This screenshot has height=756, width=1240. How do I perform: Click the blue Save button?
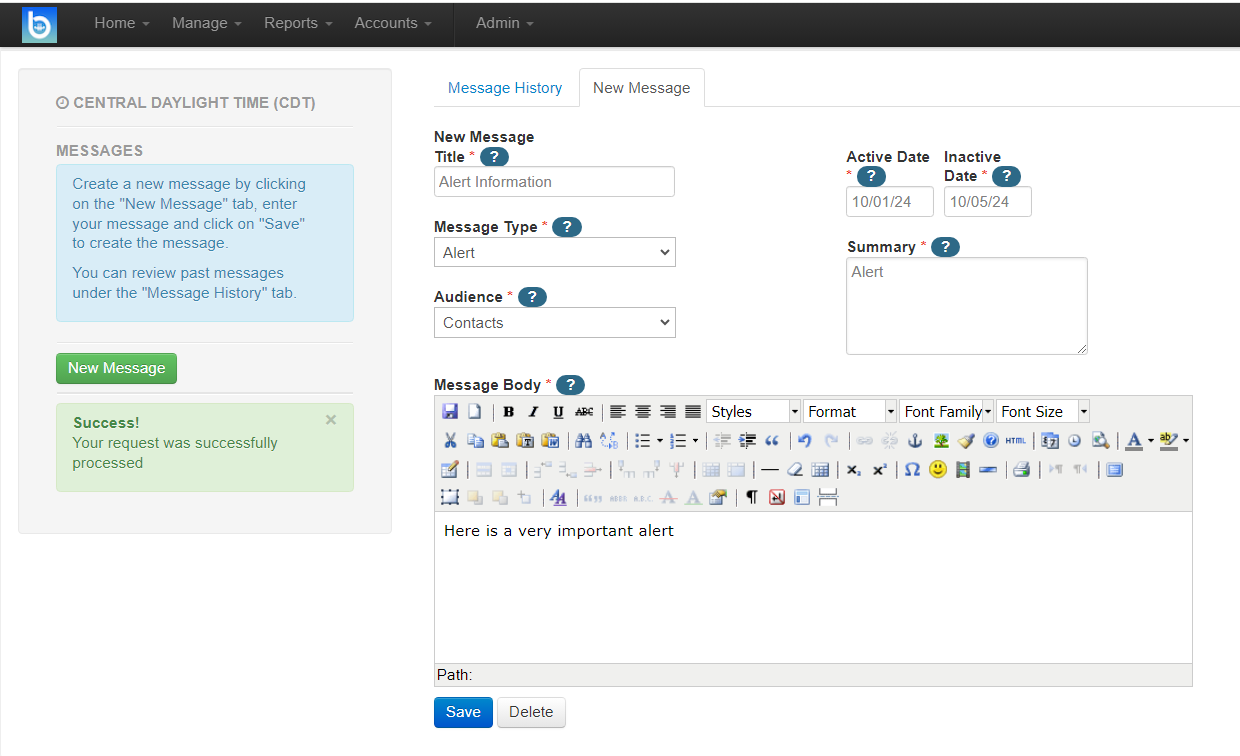tap(463, 712)
